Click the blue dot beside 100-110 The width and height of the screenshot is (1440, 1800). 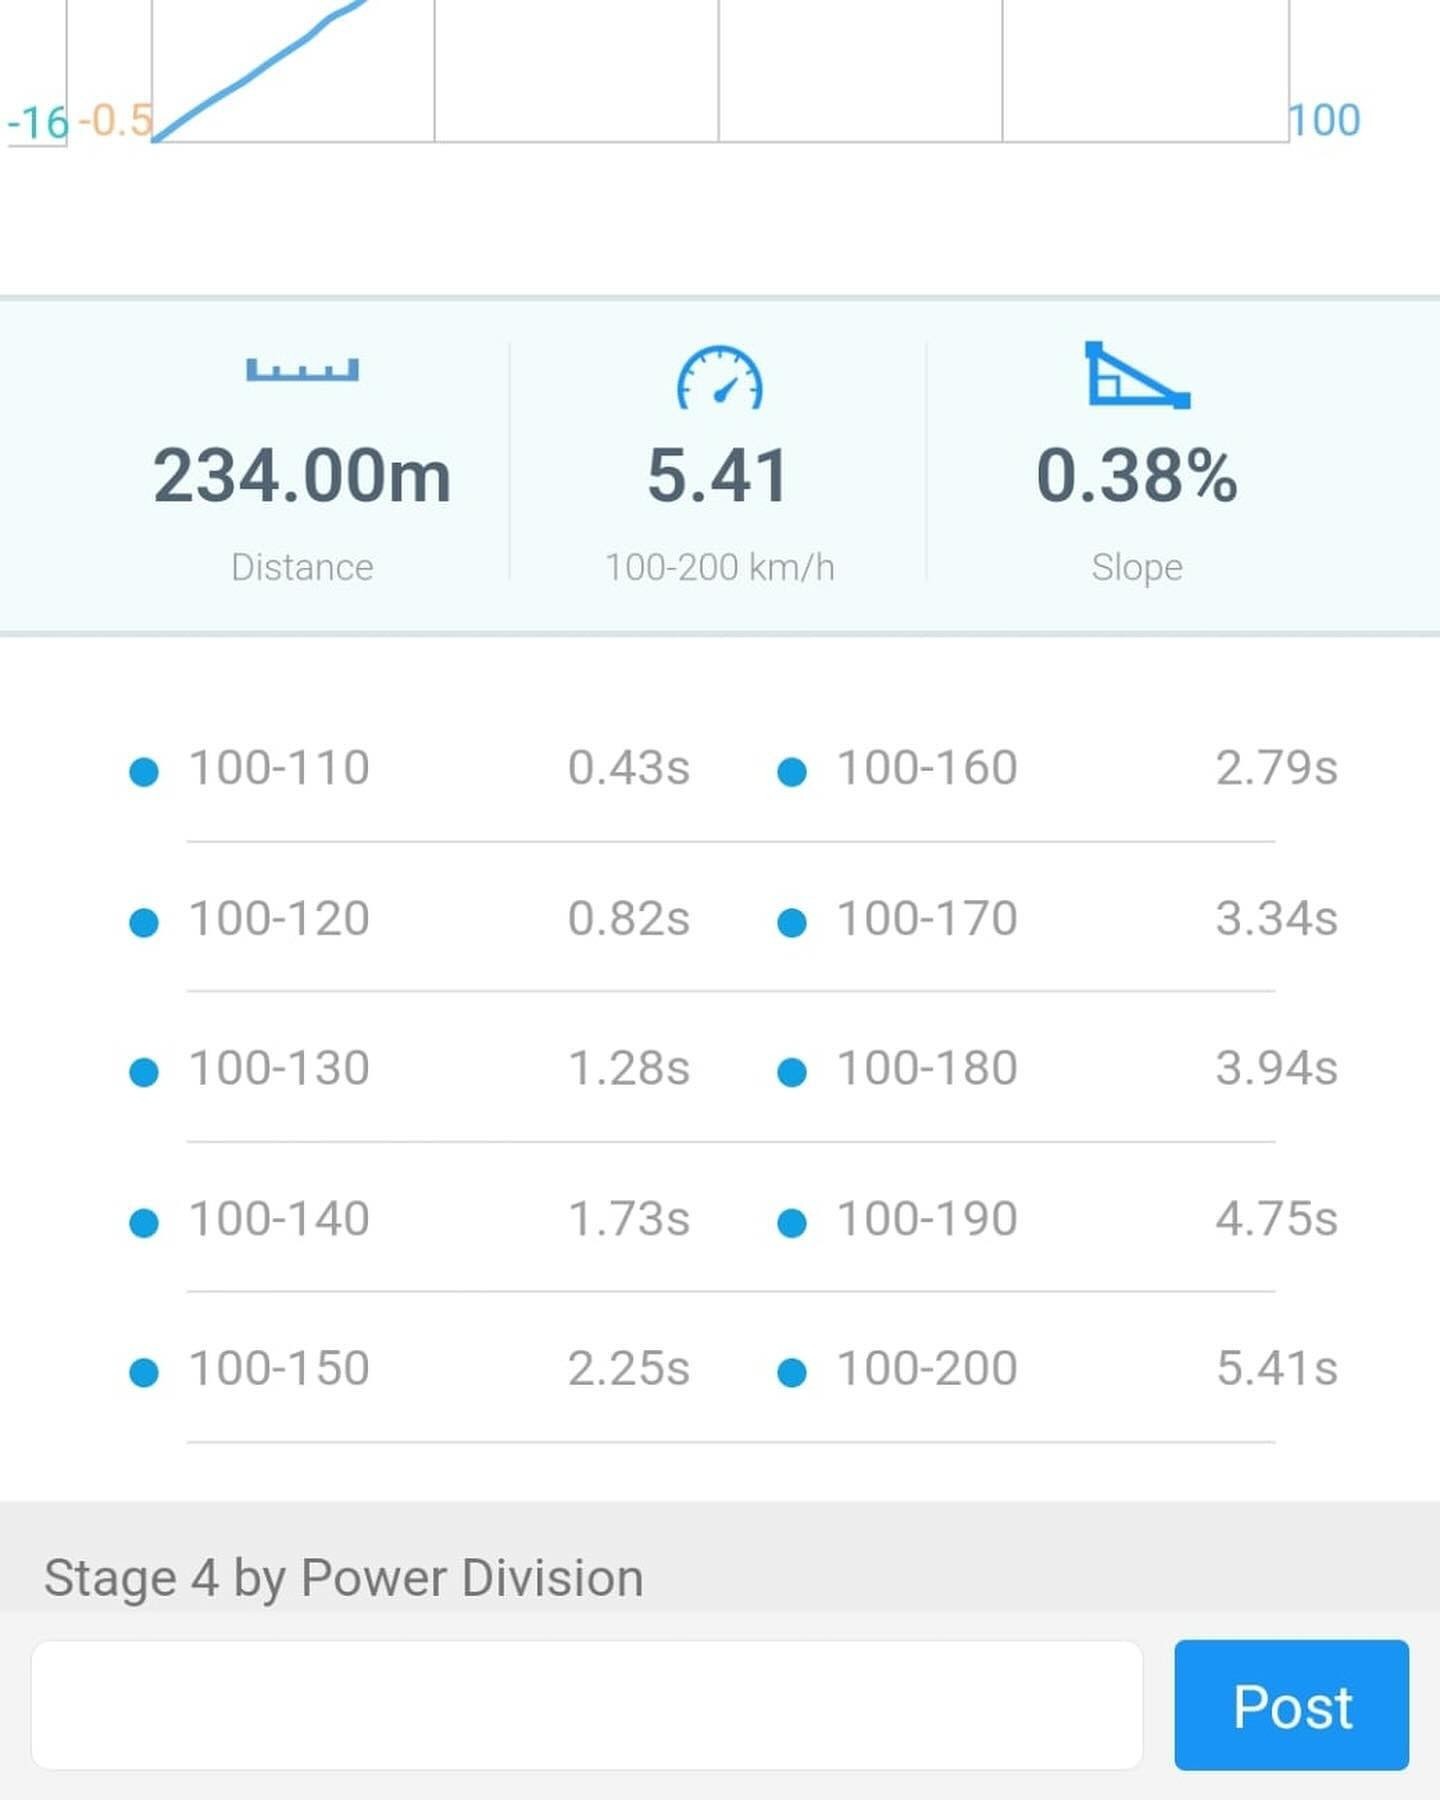coord(144,772)
